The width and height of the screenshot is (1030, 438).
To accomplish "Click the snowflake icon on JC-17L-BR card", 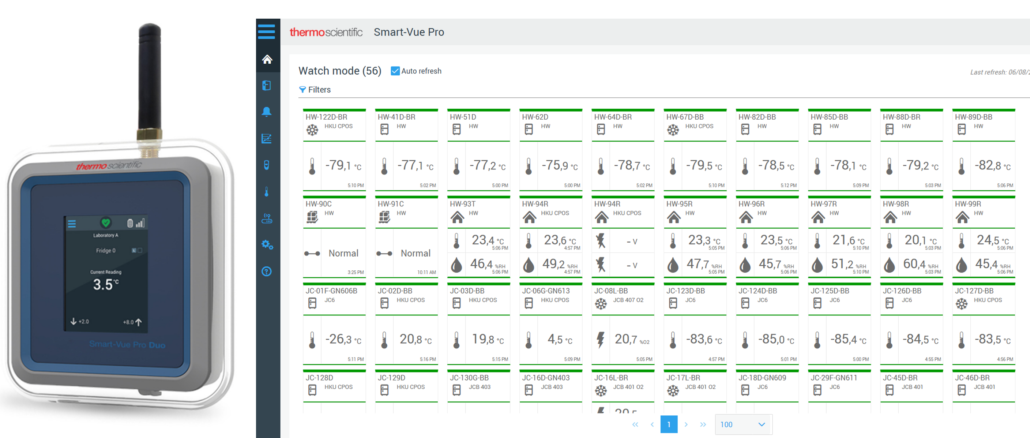I will tap(673, 390).
